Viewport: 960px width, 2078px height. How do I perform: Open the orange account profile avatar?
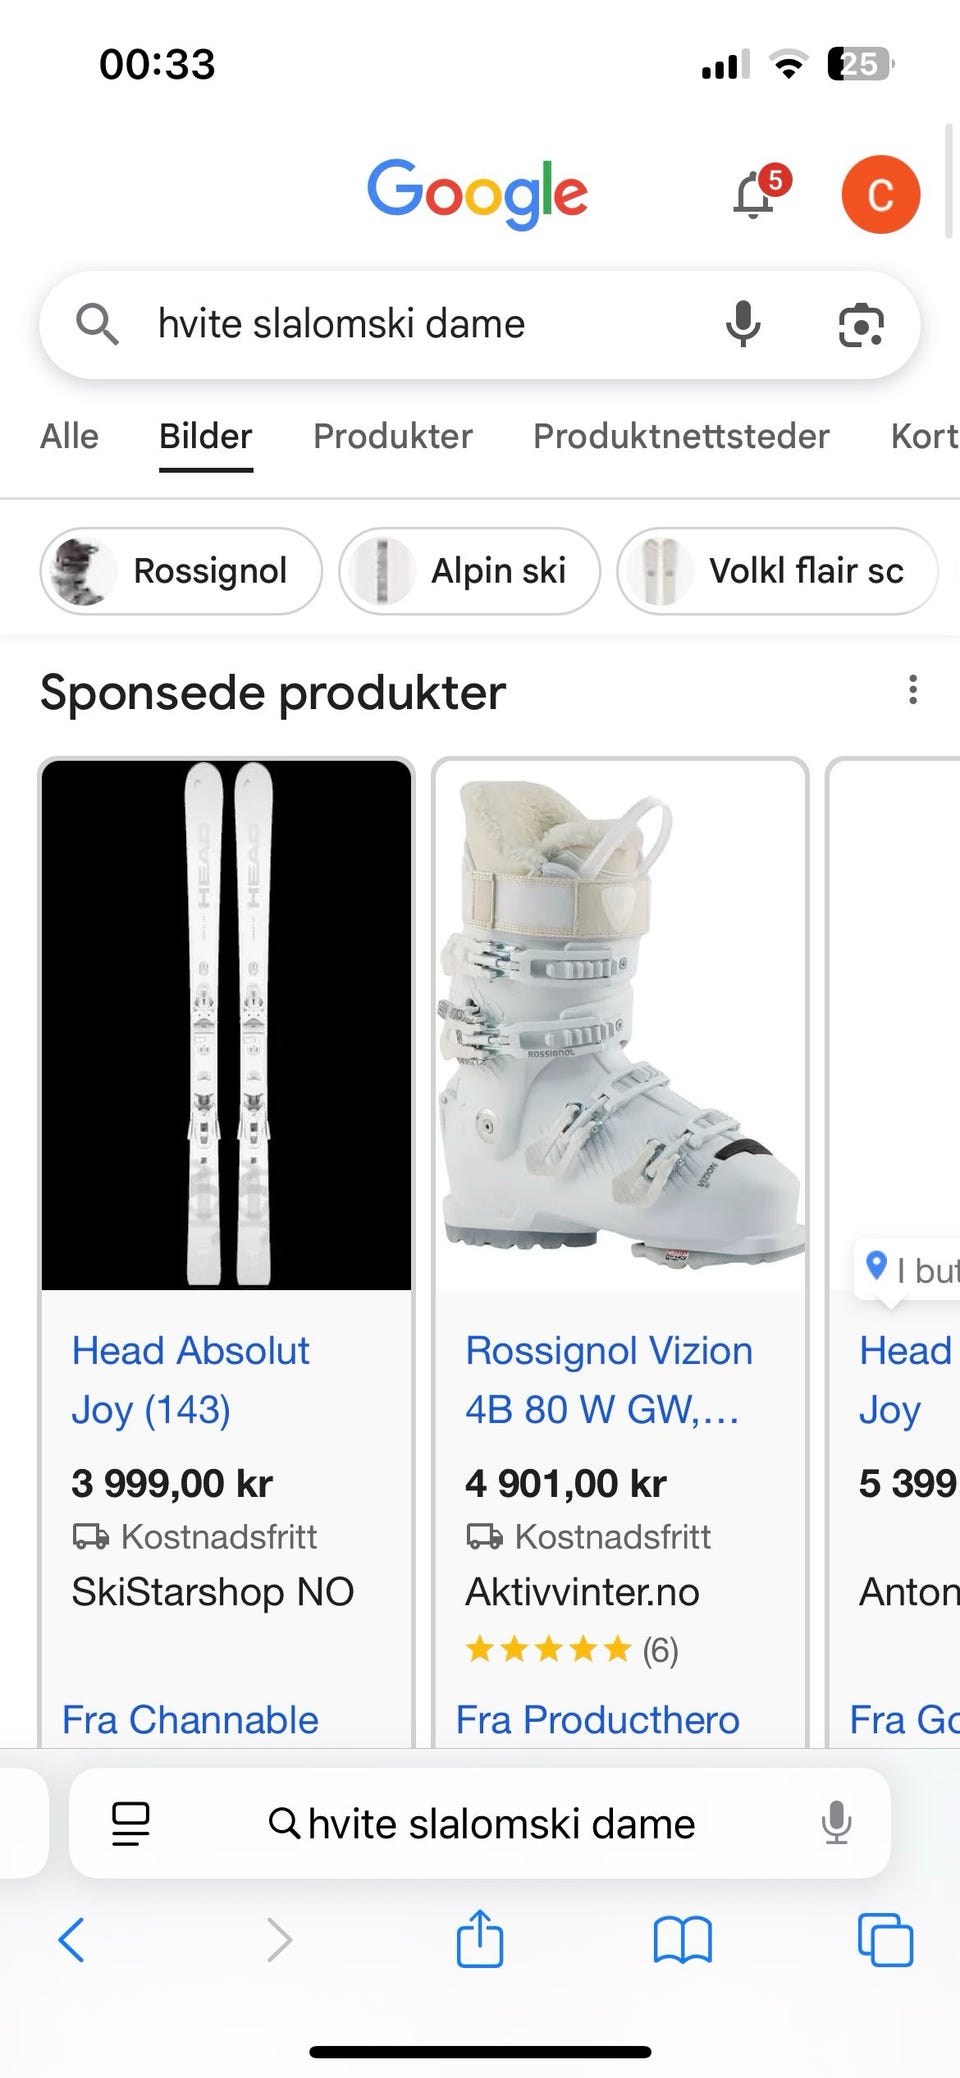[880, 194]
